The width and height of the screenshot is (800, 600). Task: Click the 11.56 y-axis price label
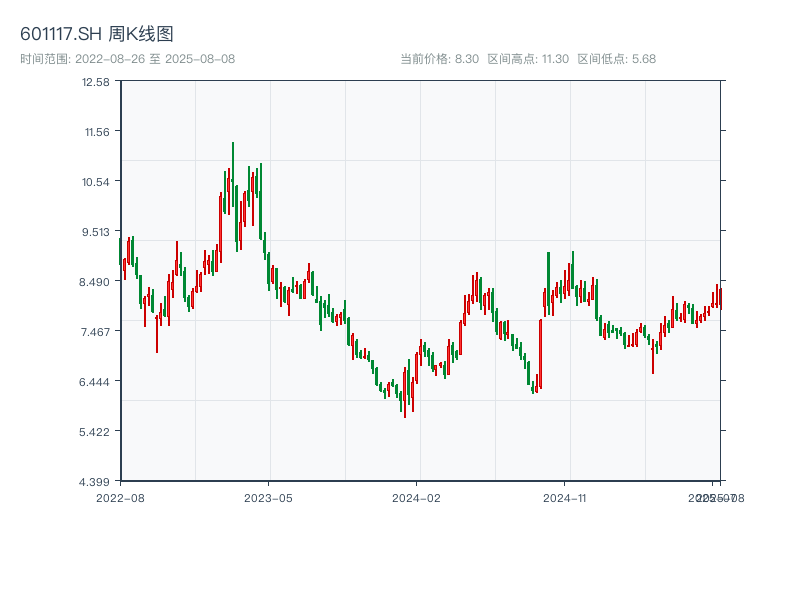tap(97, 132)
